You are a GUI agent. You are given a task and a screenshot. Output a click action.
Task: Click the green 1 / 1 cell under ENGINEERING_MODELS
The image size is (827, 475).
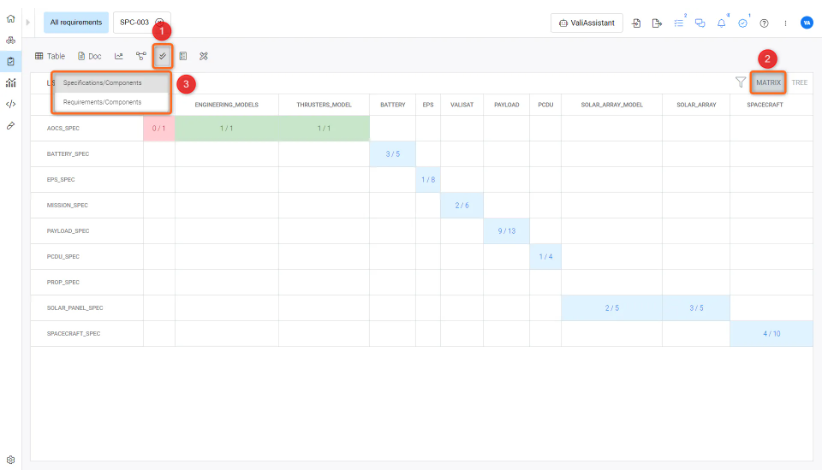(x=226, y=128)
